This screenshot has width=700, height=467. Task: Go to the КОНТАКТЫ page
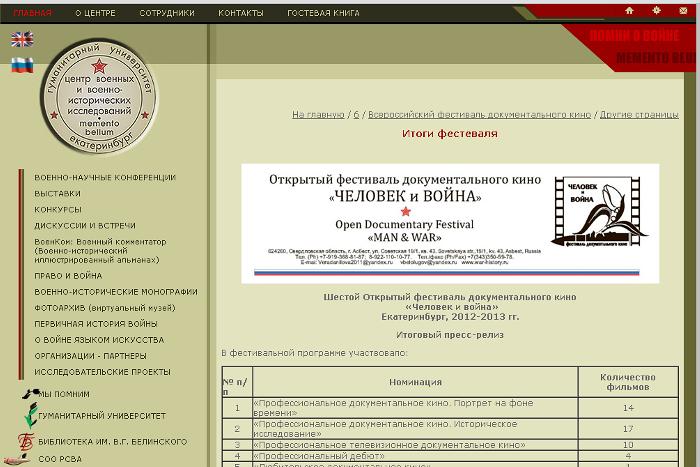coord(241,13)
